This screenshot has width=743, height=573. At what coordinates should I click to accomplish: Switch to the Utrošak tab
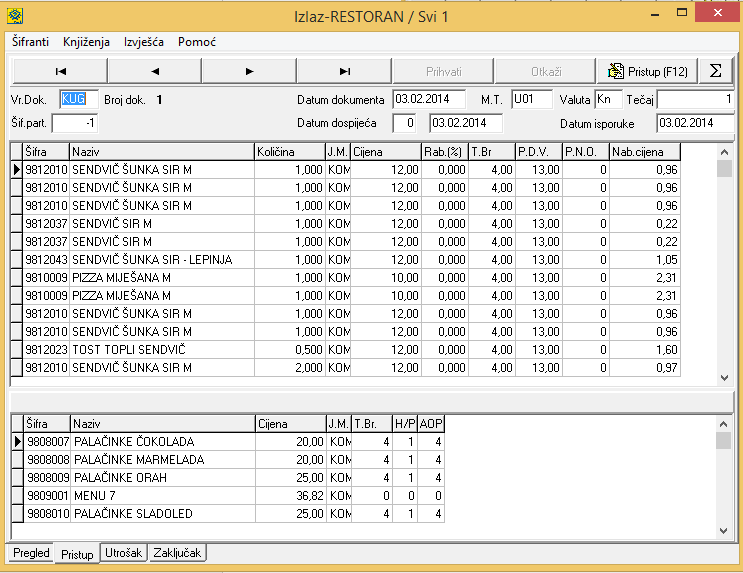(124, 553)
